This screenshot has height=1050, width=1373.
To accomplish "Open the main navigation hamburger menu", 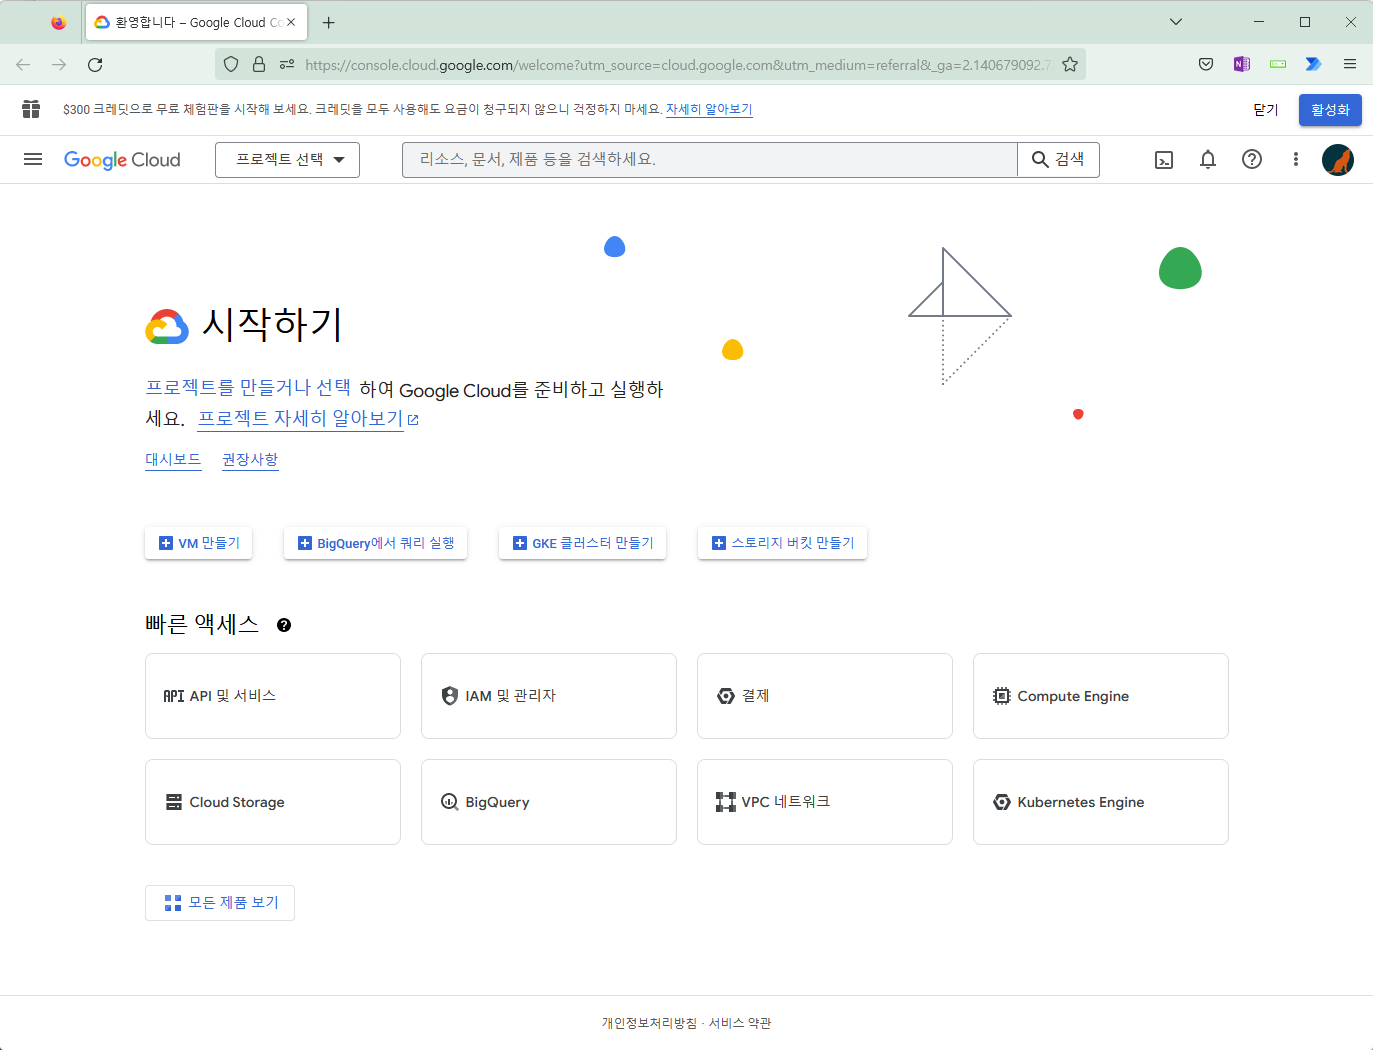I will (x=33, y=159).
